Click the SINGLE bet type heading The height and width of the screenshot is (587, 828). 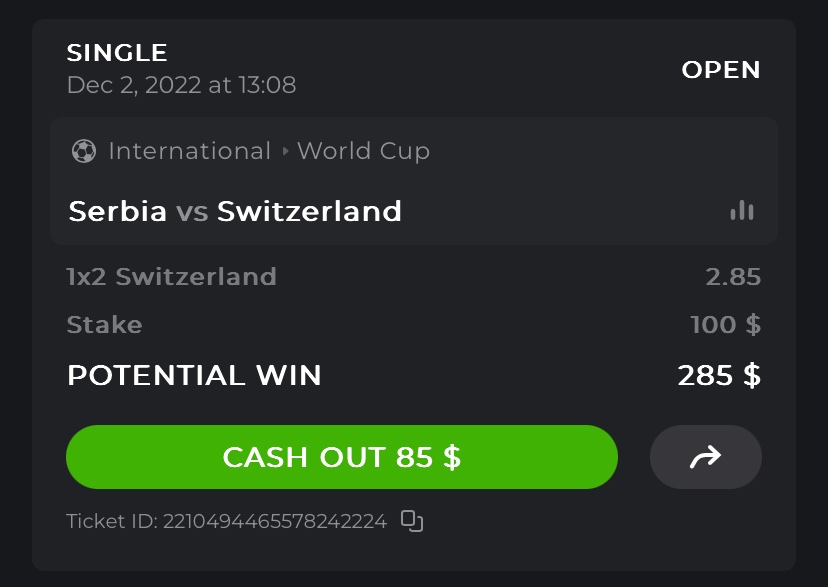click(x=117, y=53)
